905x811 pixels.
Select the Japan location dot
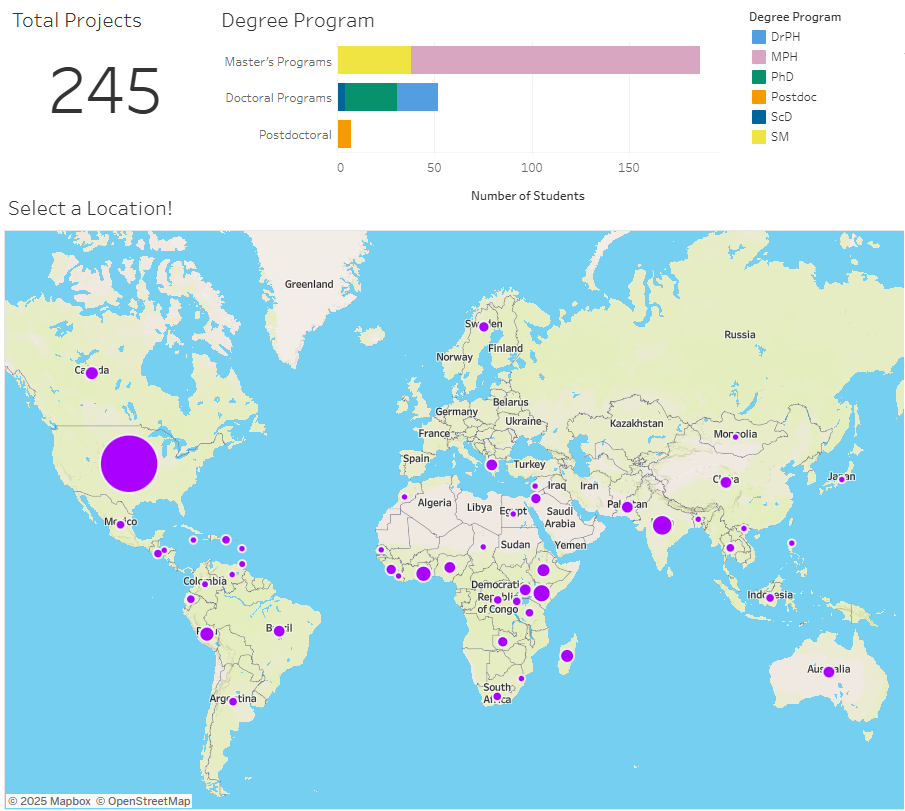pos(842,480)
